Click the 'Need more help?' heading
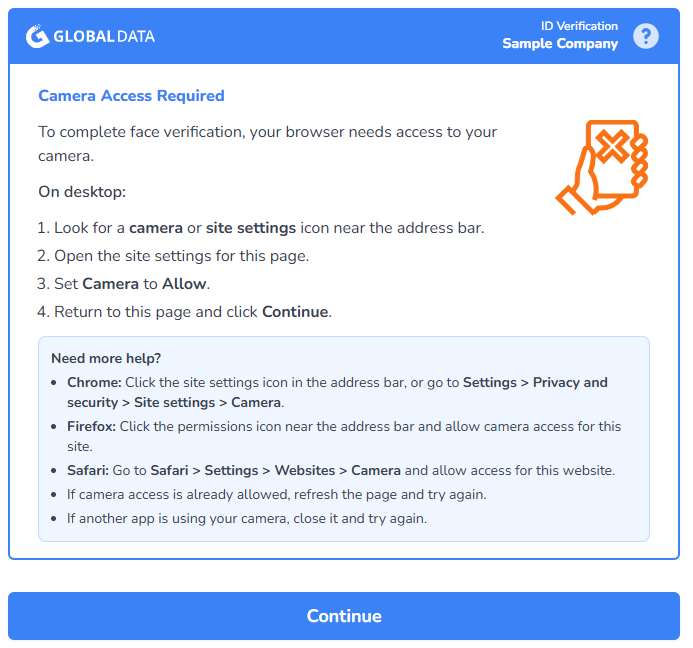 tap(106, 358)
